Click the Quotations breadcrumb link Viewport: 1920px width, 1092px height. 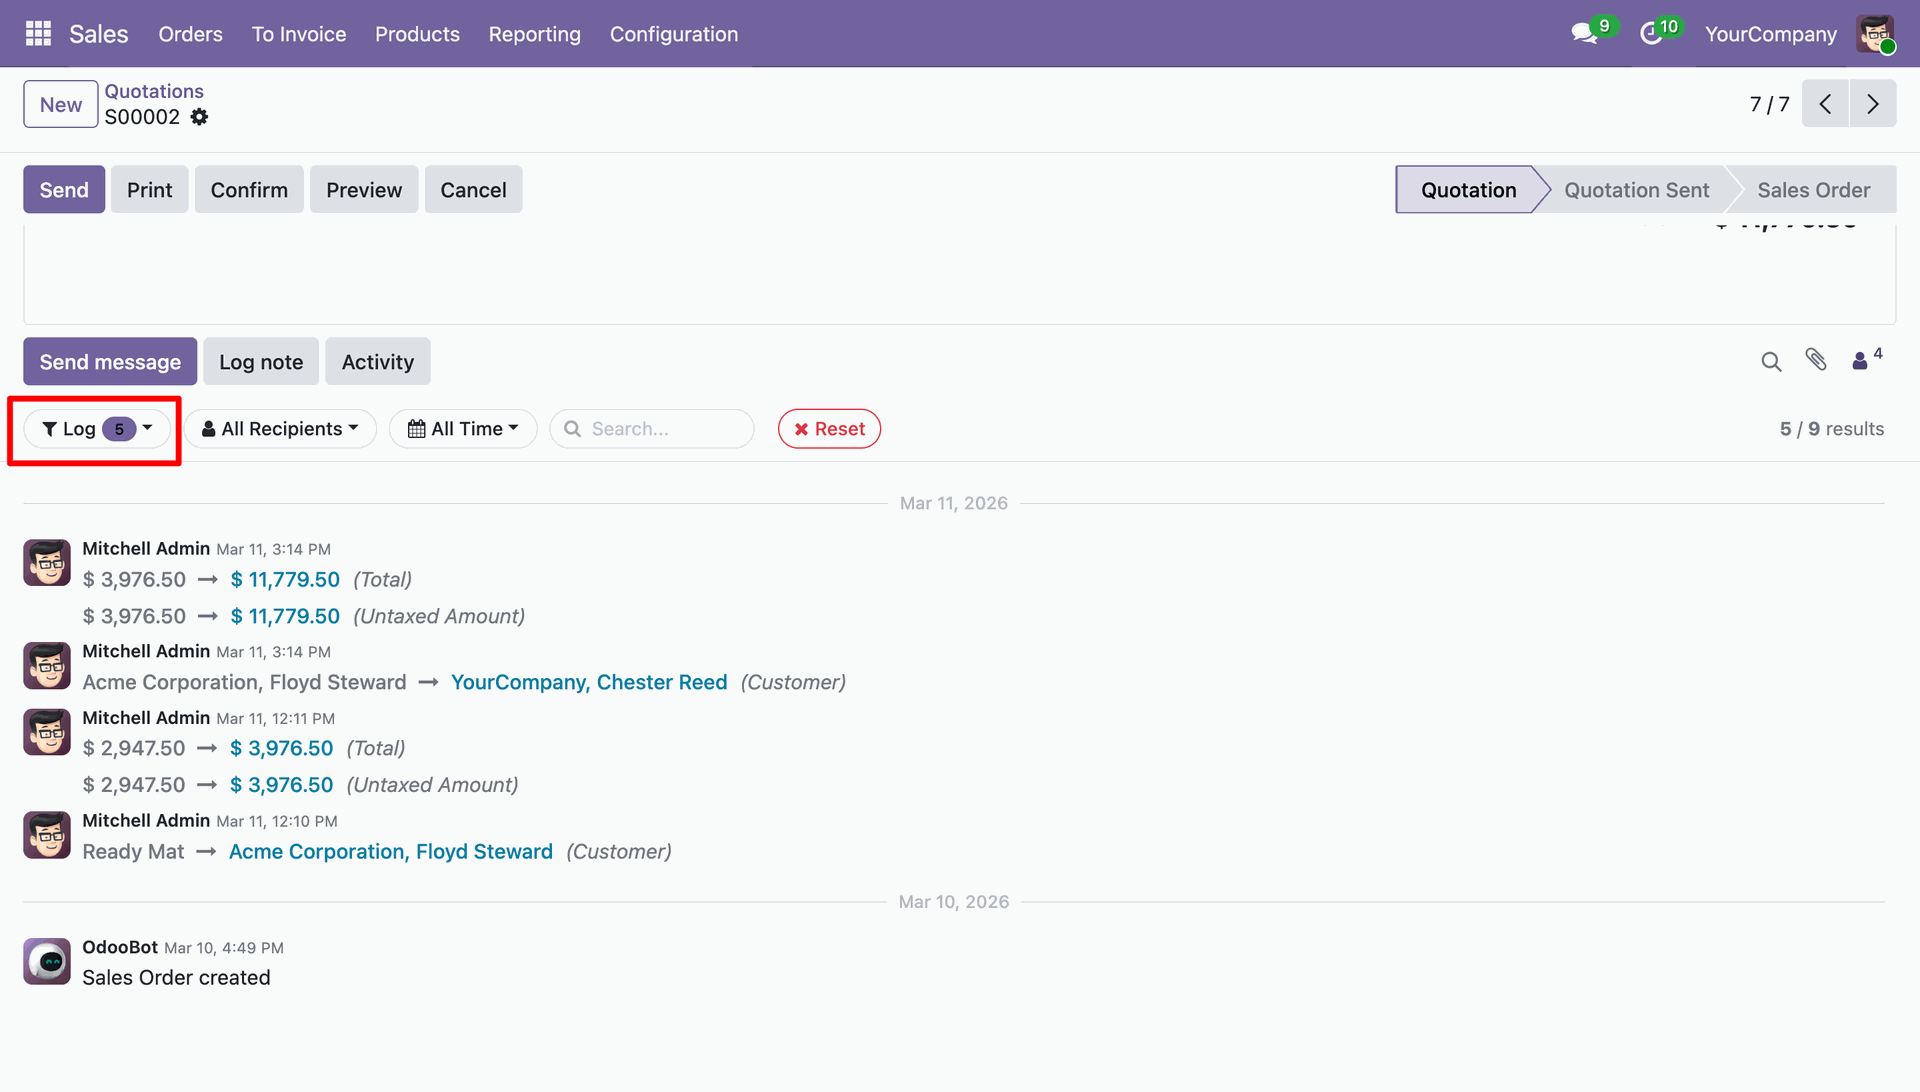pyautogui.click(x=154, y=91)
